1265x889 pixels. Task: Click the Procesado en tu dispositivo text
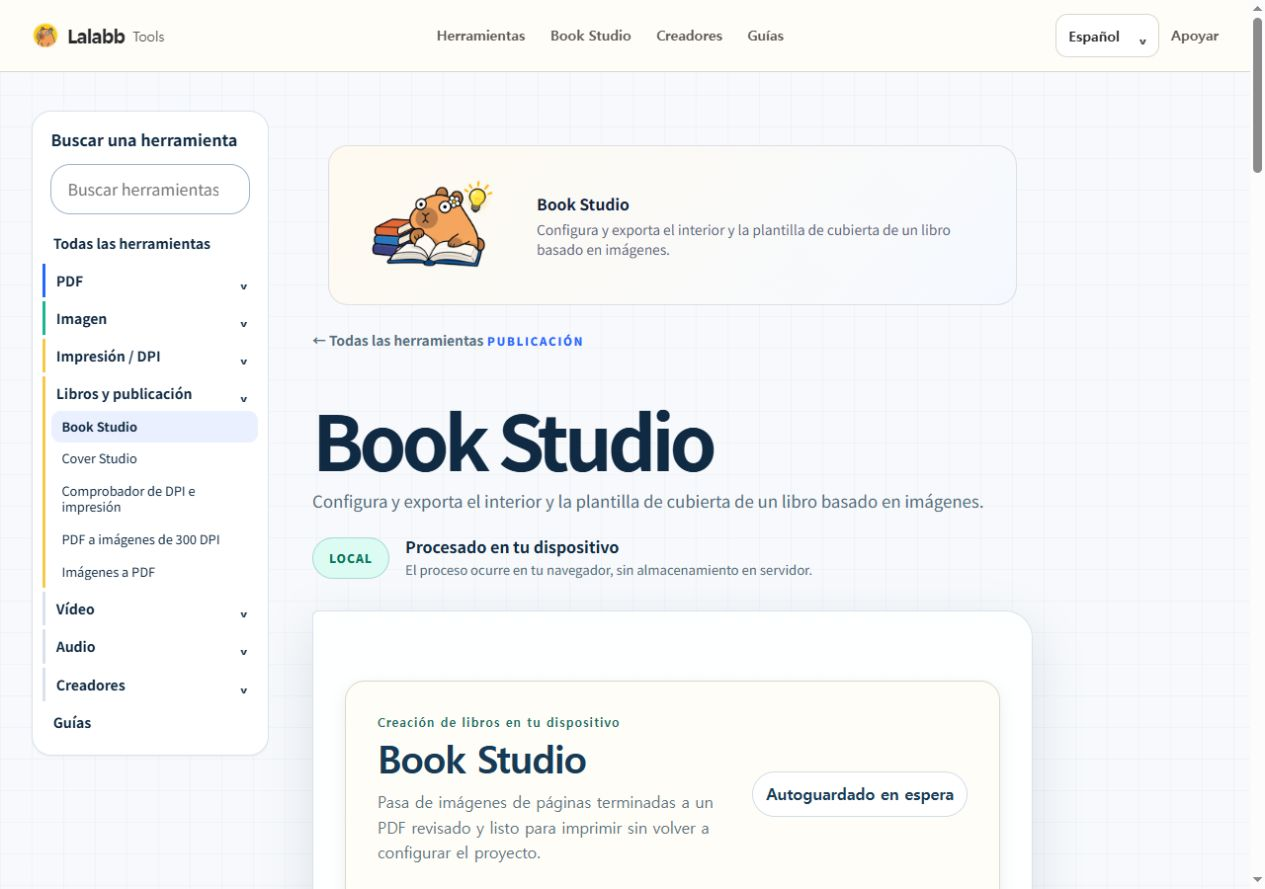[x=512, y=547]
